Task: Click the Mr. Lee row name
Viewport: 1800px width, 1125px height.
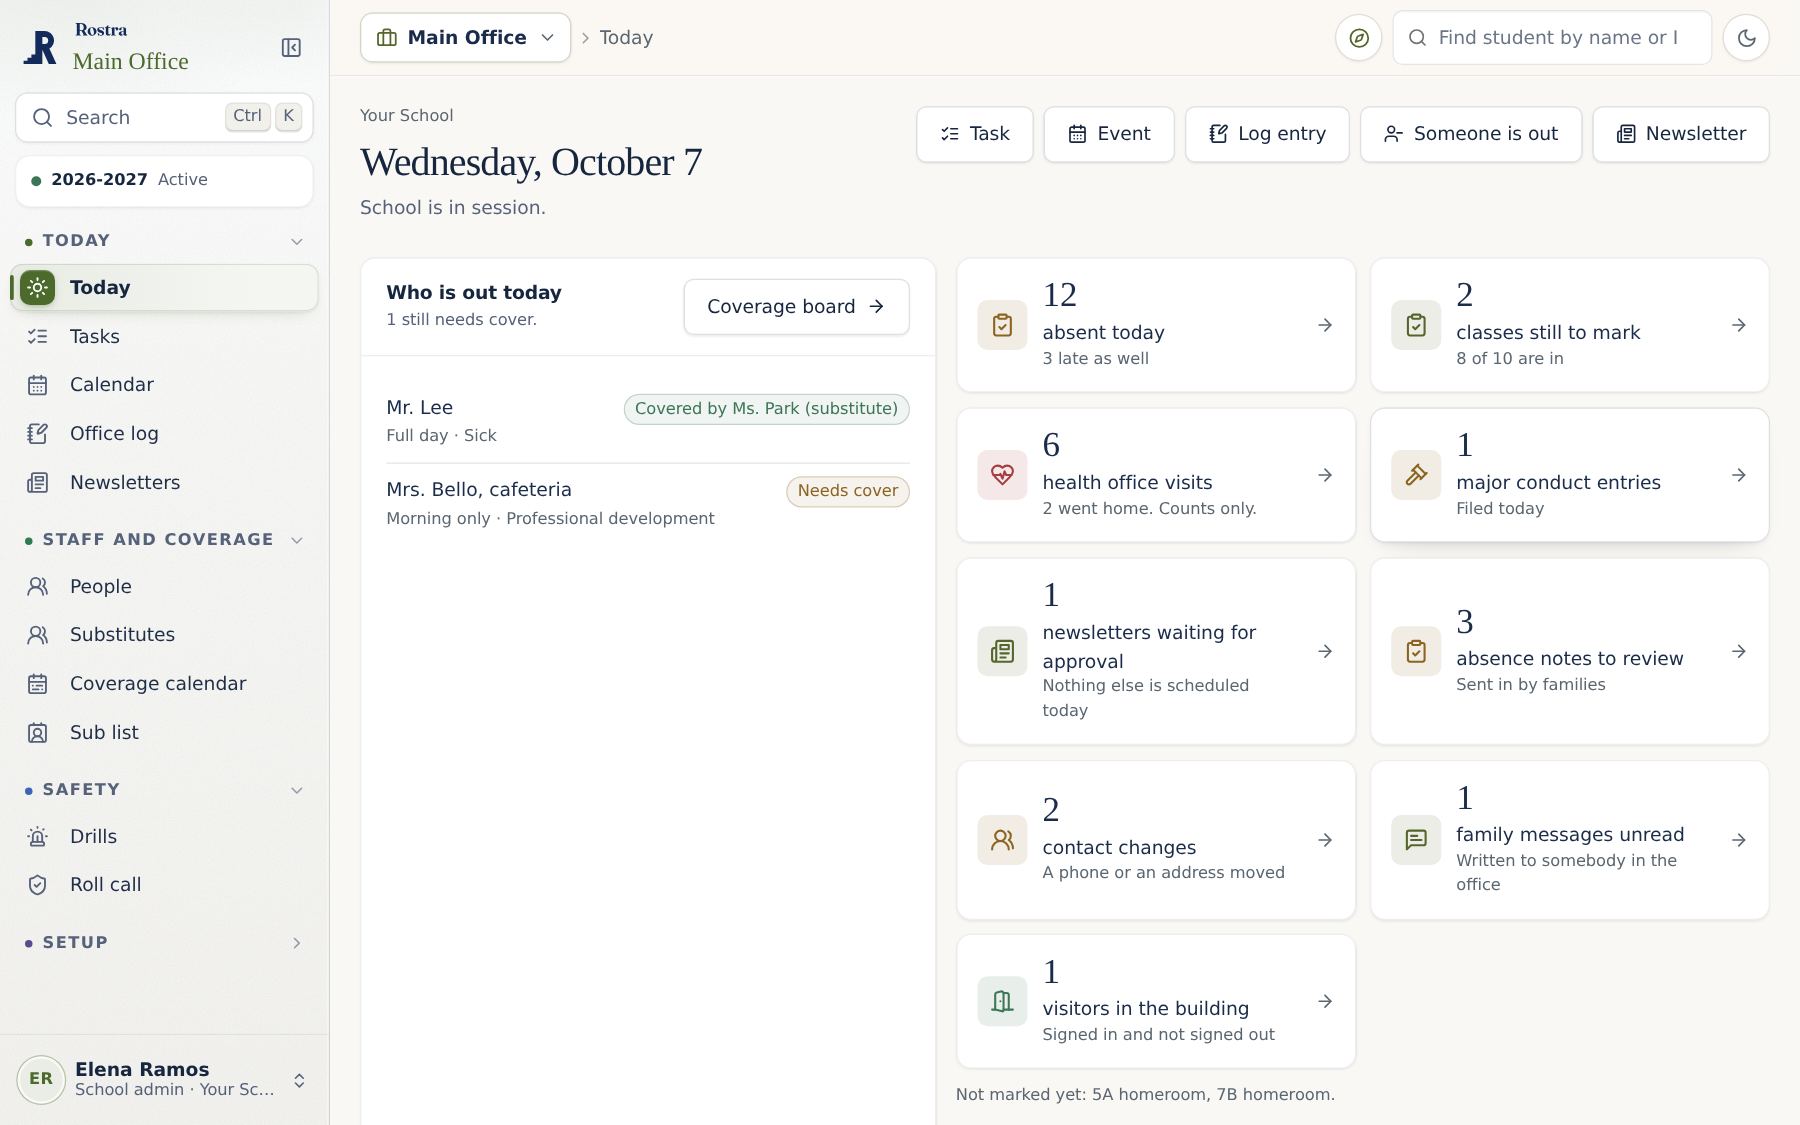Action: coord(420,408)
